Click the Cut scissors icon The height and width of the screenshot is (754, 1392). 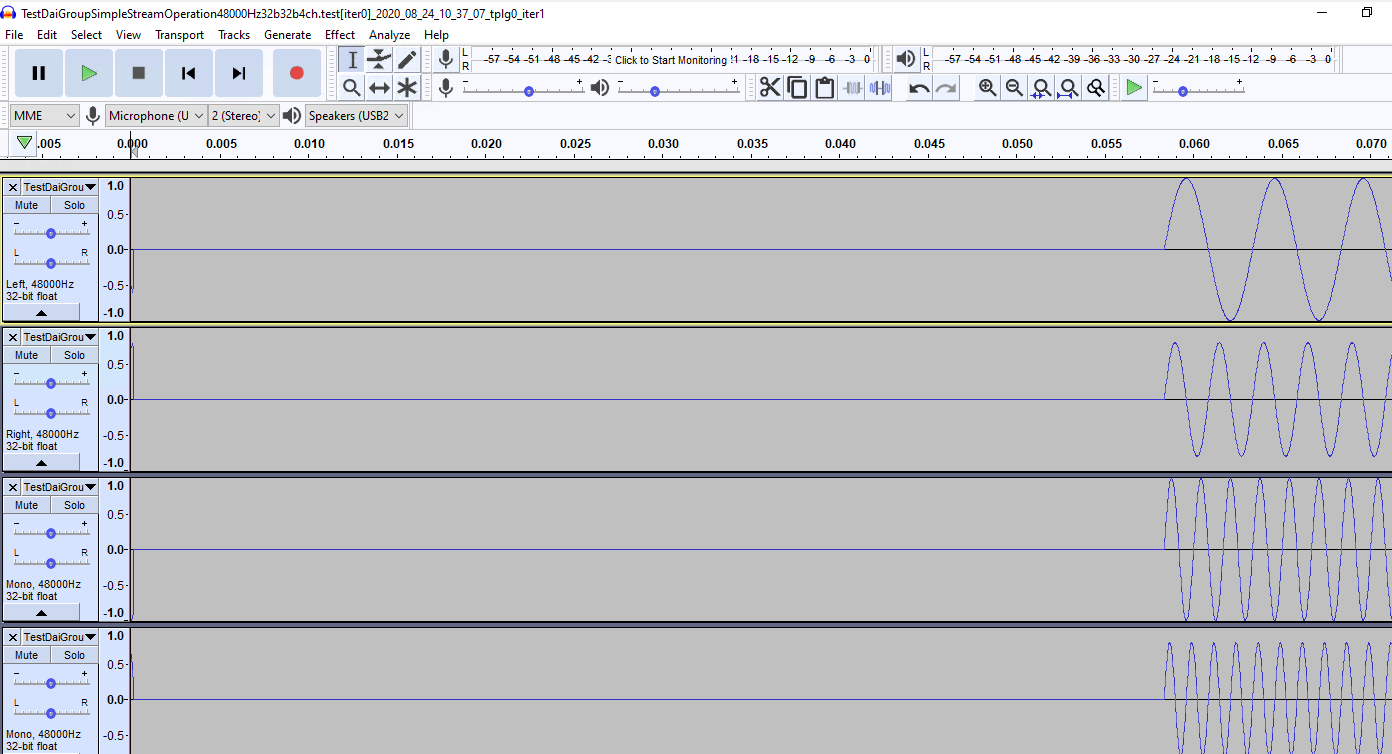point(770,88)
